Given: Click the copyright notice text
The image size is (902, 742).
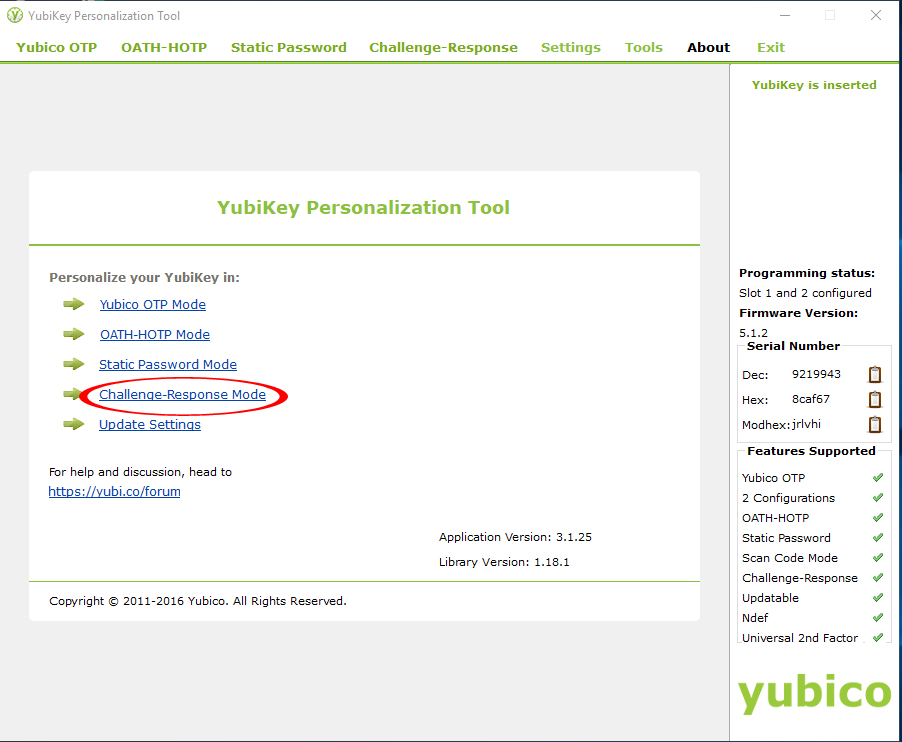Looking at the screenshot, I should 198,601.
